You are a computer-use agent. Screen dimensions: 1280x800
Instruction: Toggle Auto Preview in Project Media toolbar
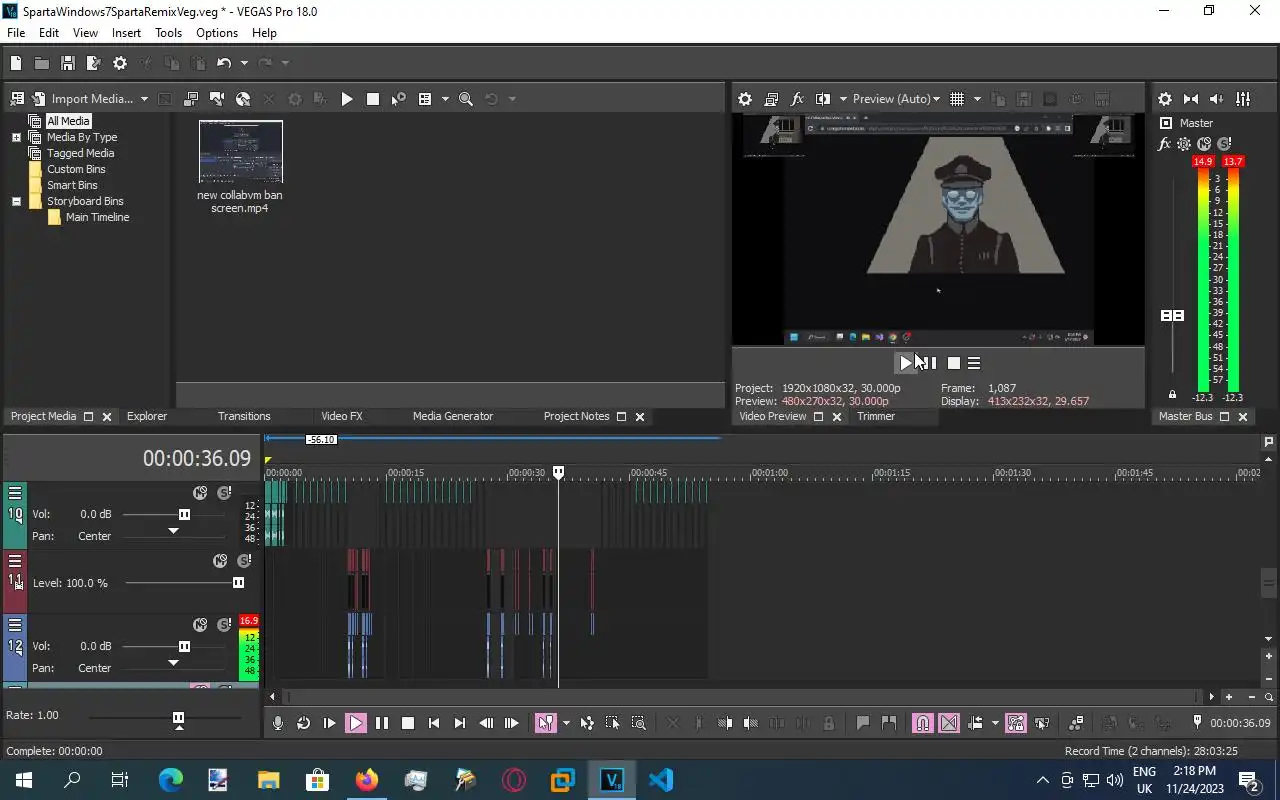tap(399, 99)
